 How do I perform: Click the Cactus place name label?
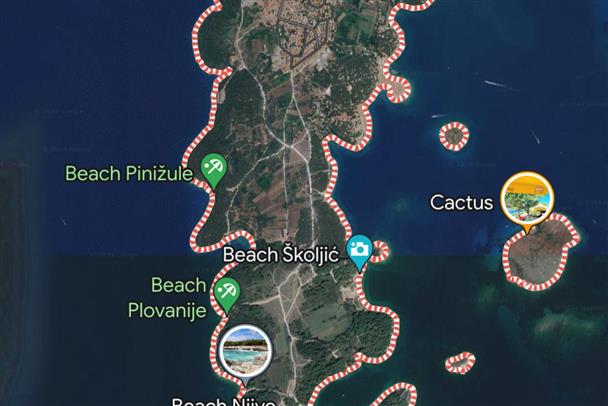click(x=461, y=202)
